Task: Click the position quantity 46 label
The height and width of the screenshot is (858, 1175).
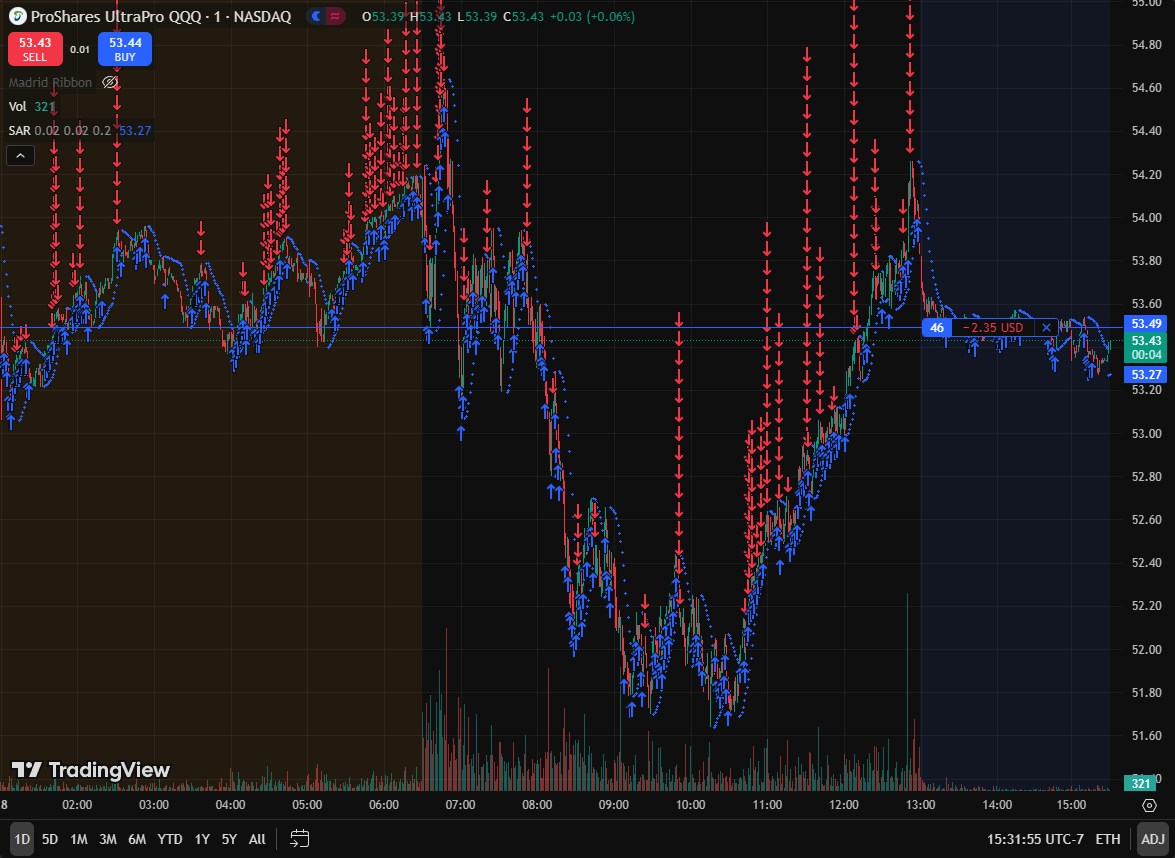Action: (937, 328)
